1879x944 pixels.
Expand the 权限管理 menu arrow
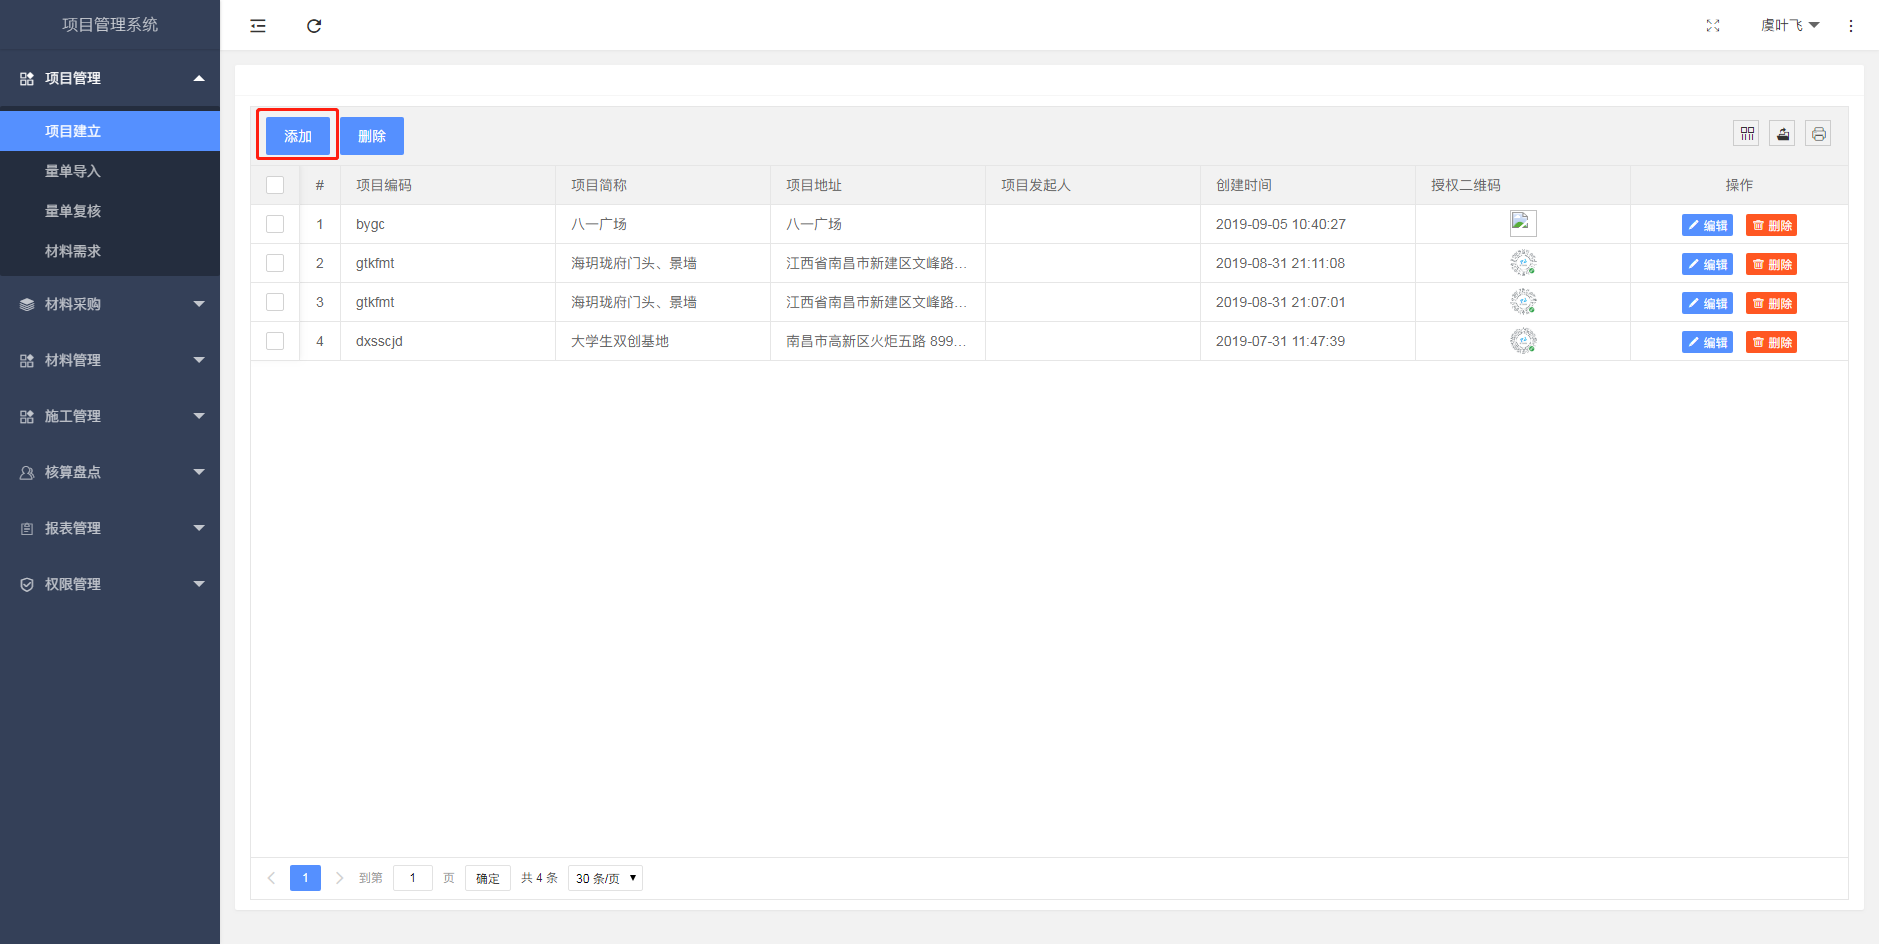coord(199,584)
